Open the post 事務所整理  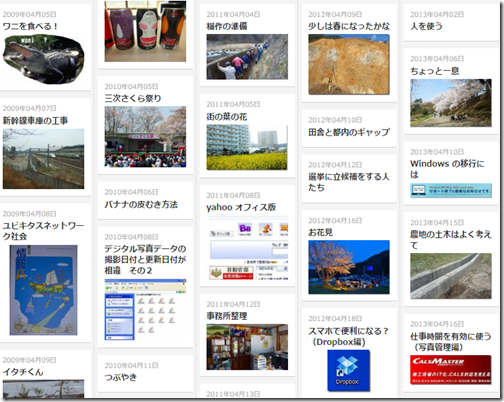(227, 316)
